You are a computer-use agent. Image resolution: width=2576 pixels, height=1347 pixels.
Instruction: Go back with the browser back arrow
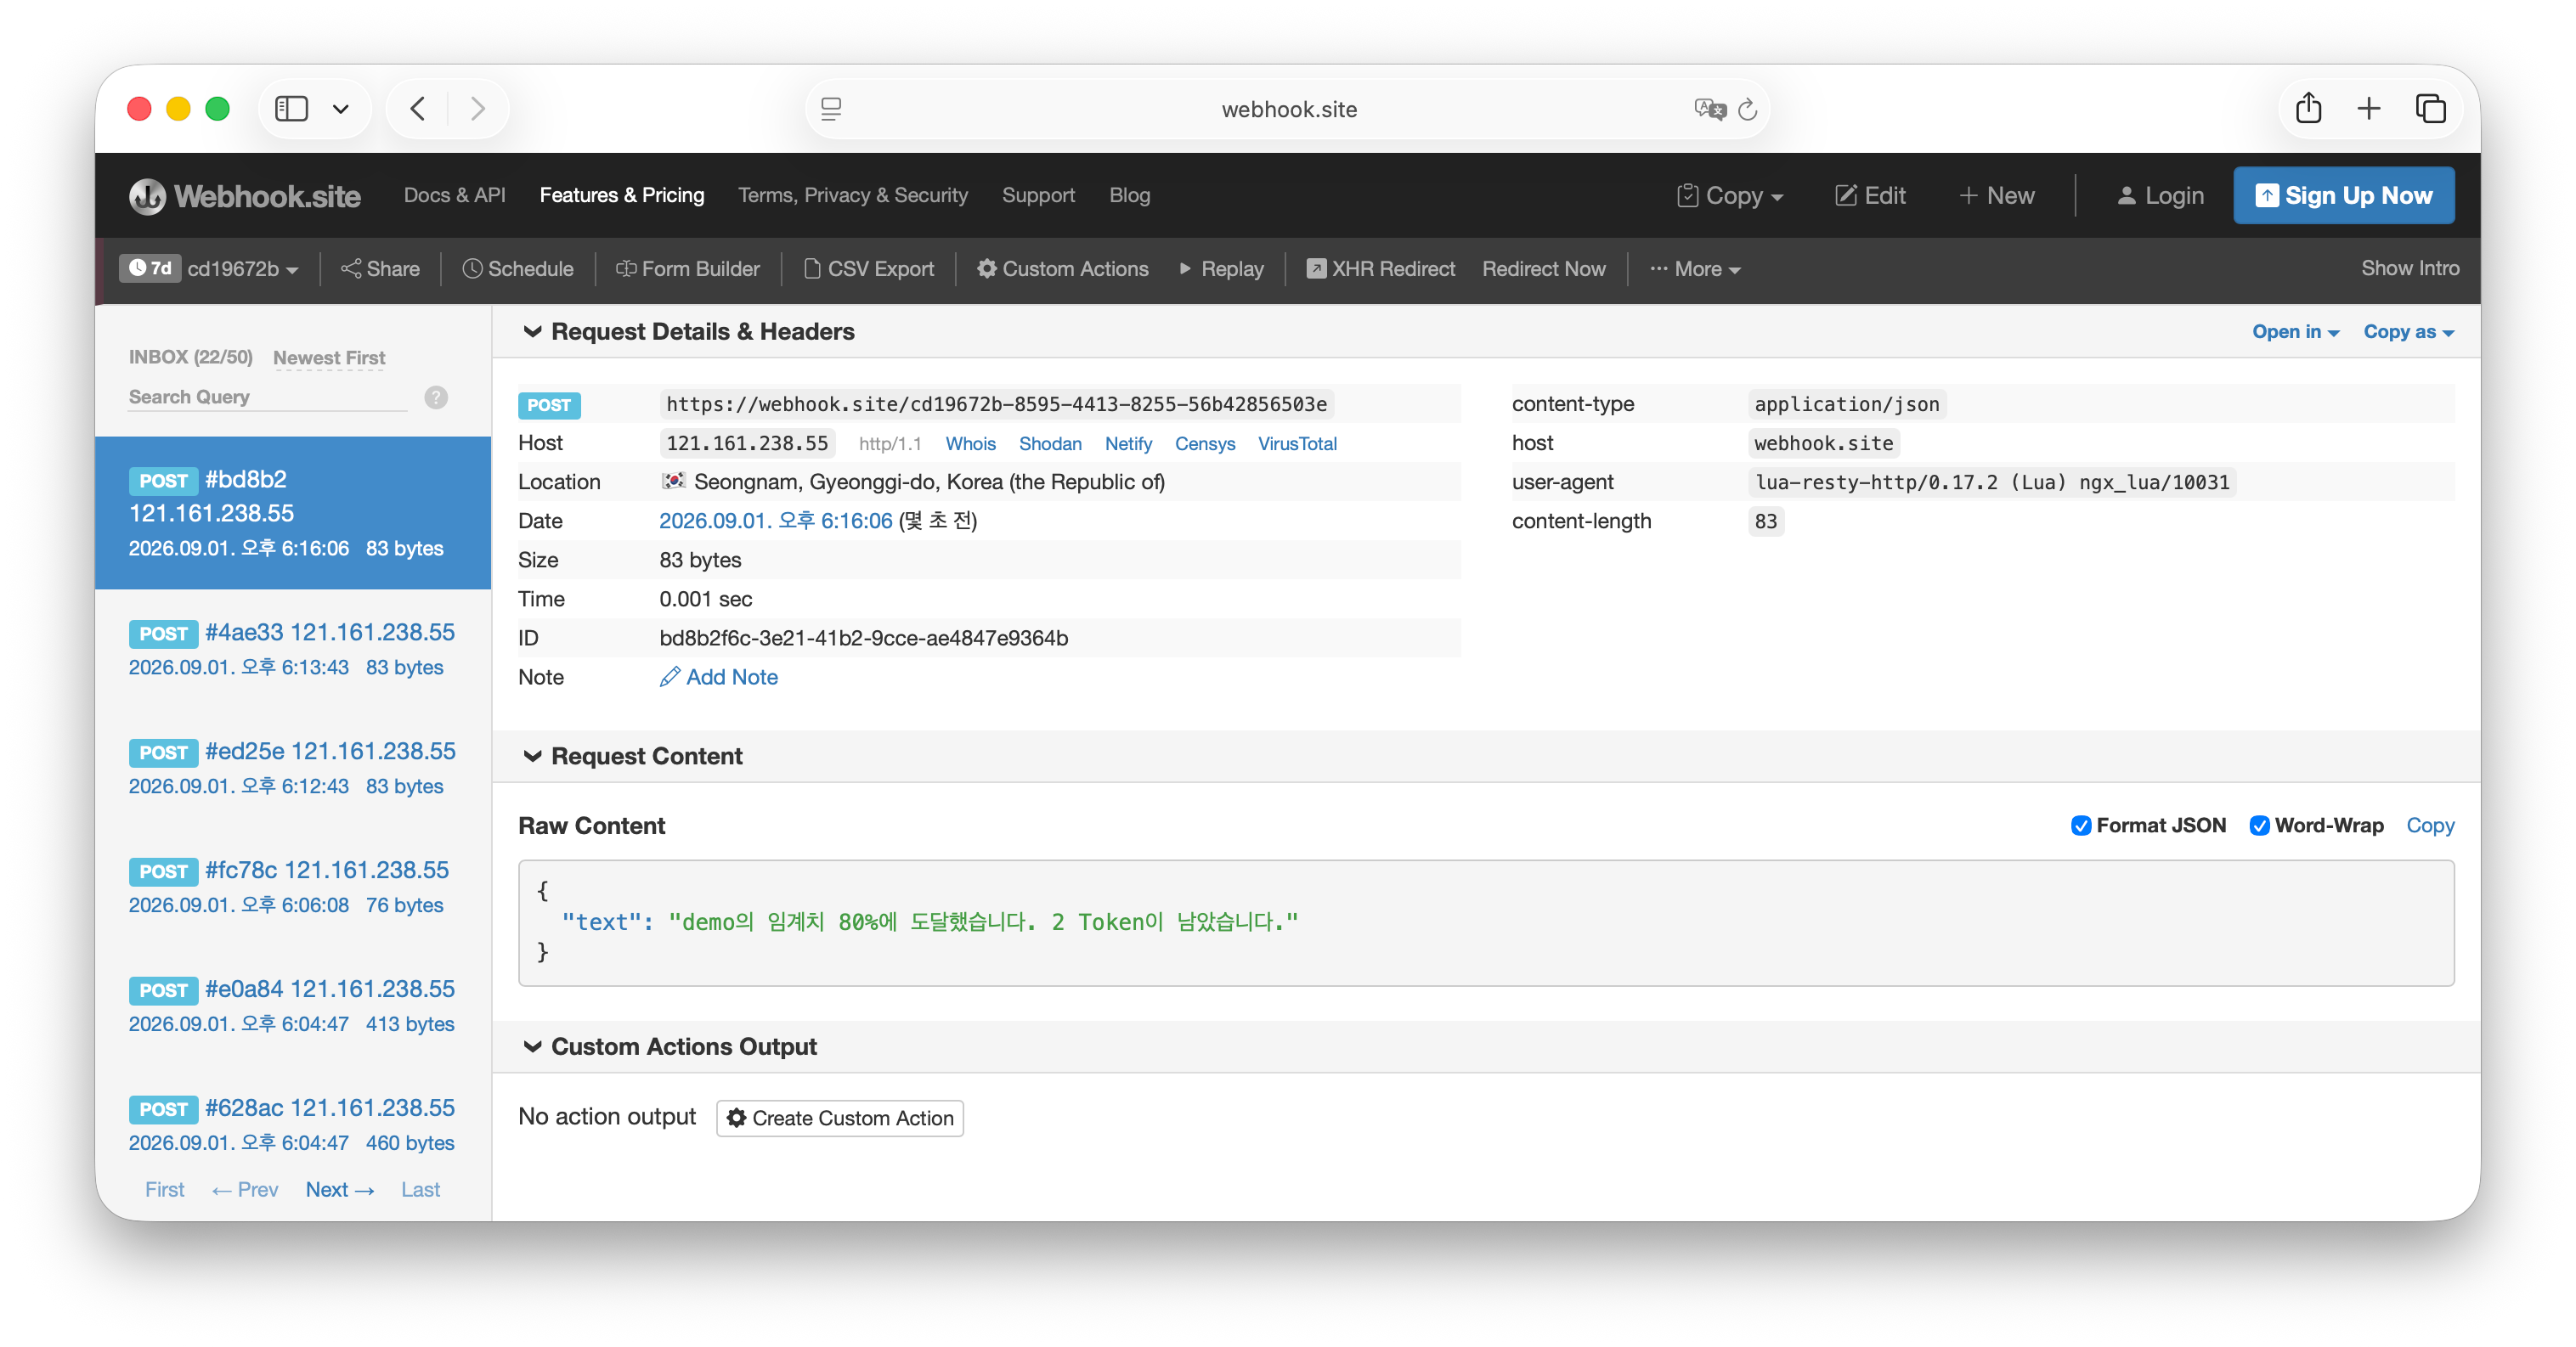(418, 108)
